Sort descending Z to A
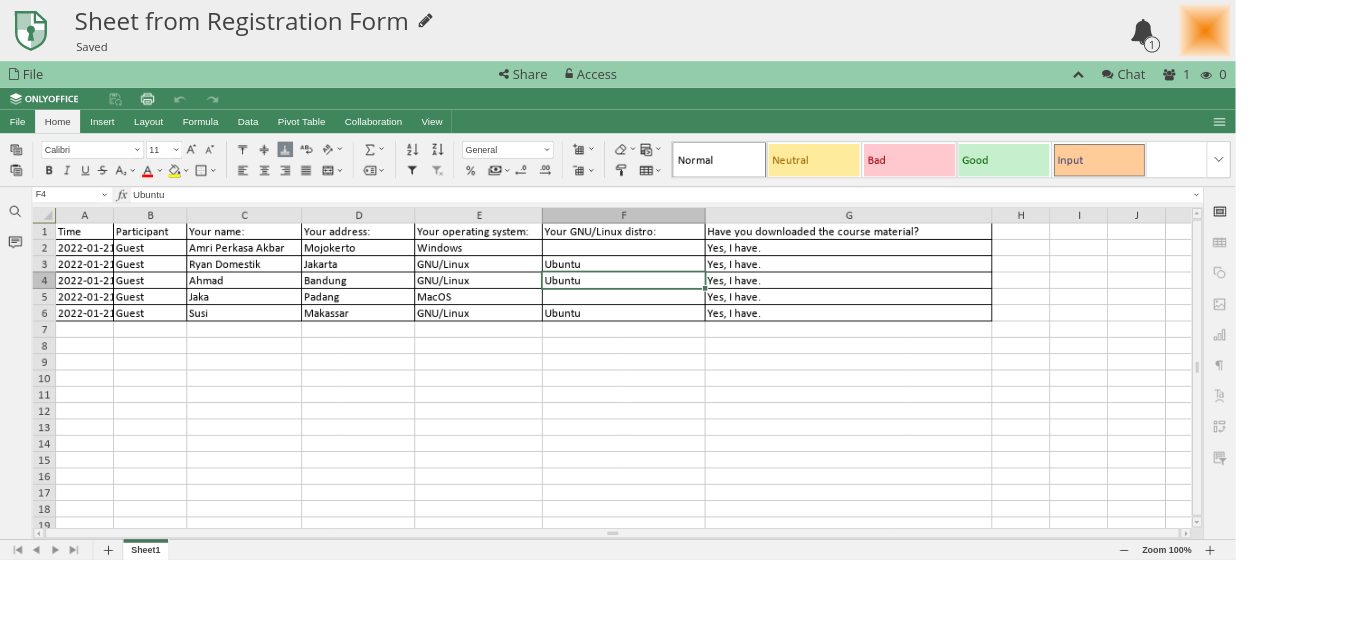This screenshot has width=1365, height=618. (x=437, y=150)
